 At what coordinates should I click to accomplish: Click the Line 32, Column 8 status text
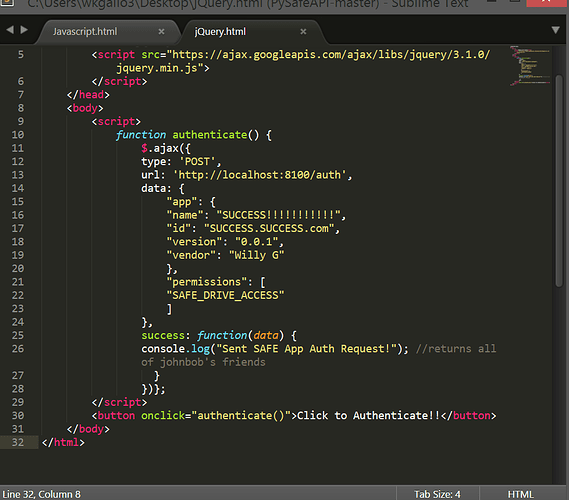pyautogui.click(x=41, y=494)
